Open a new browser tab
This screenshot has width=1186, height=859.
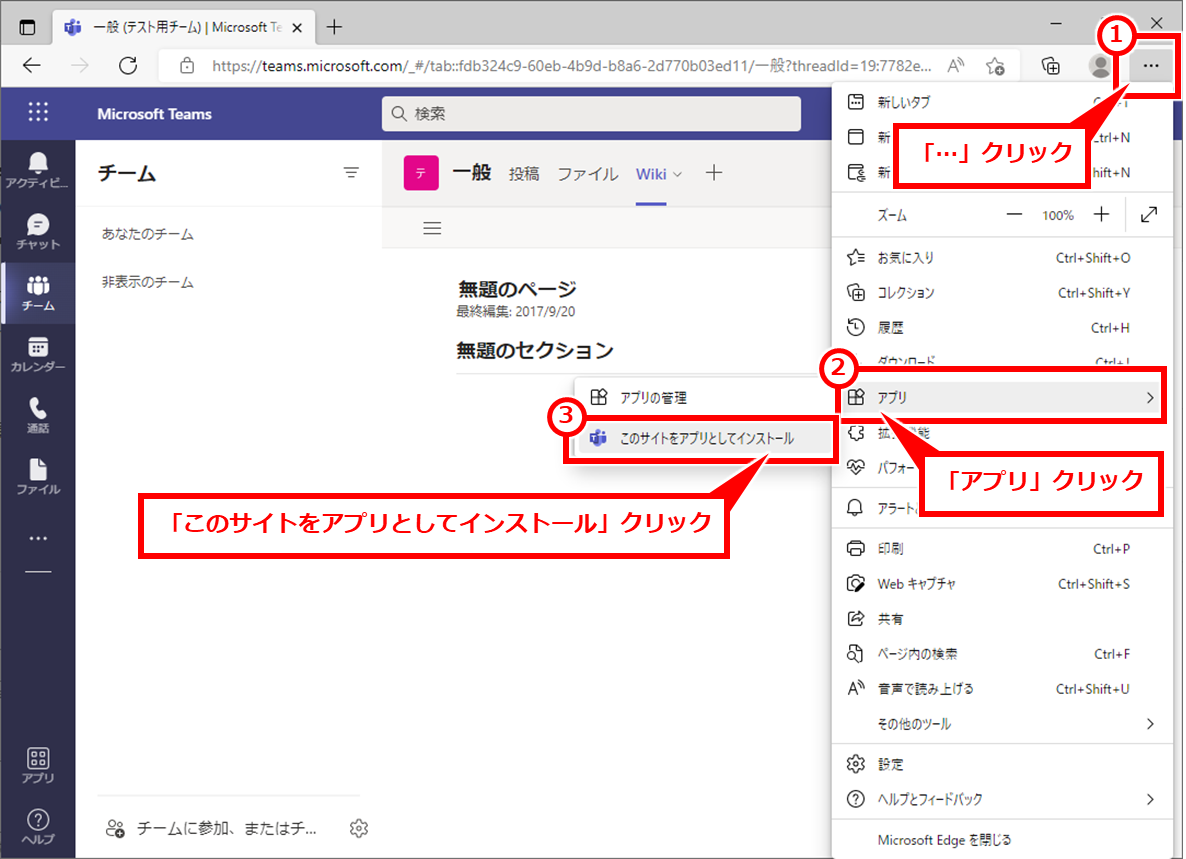click(334, 27)
